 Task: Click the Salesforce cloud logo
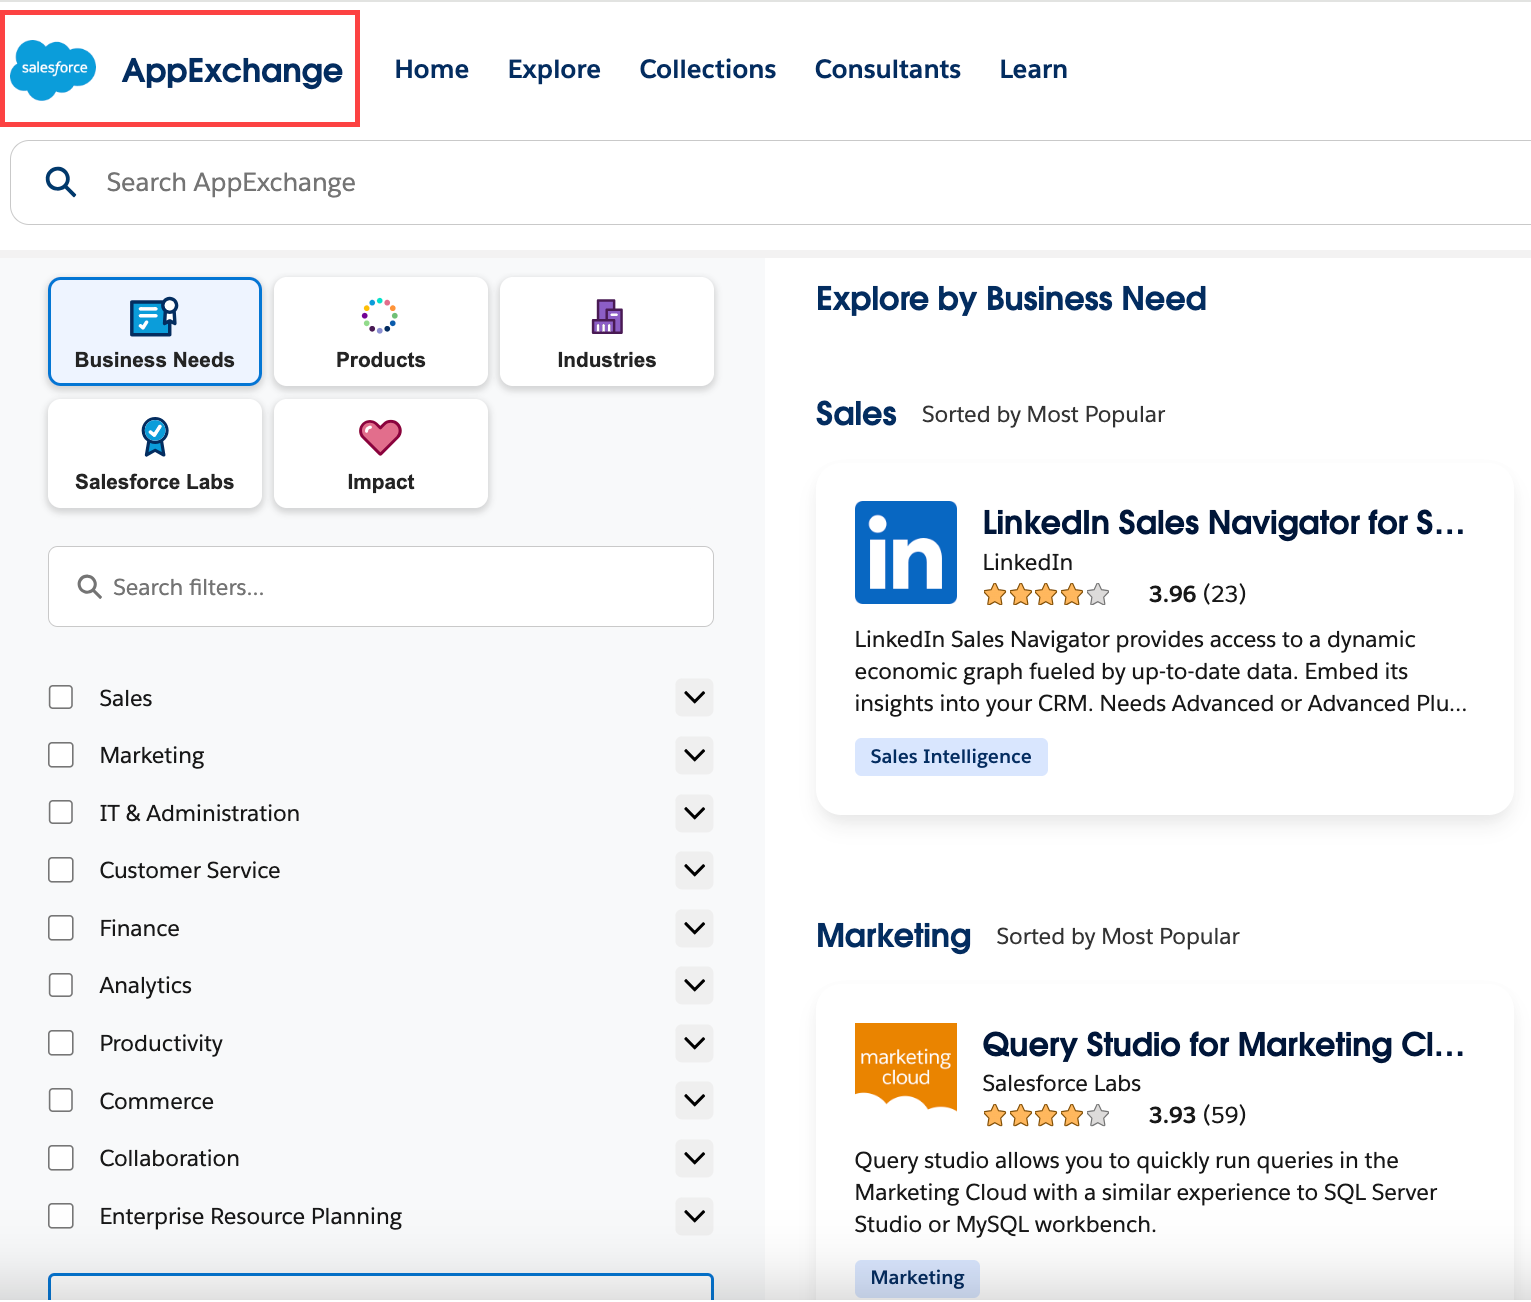[53, 70]
